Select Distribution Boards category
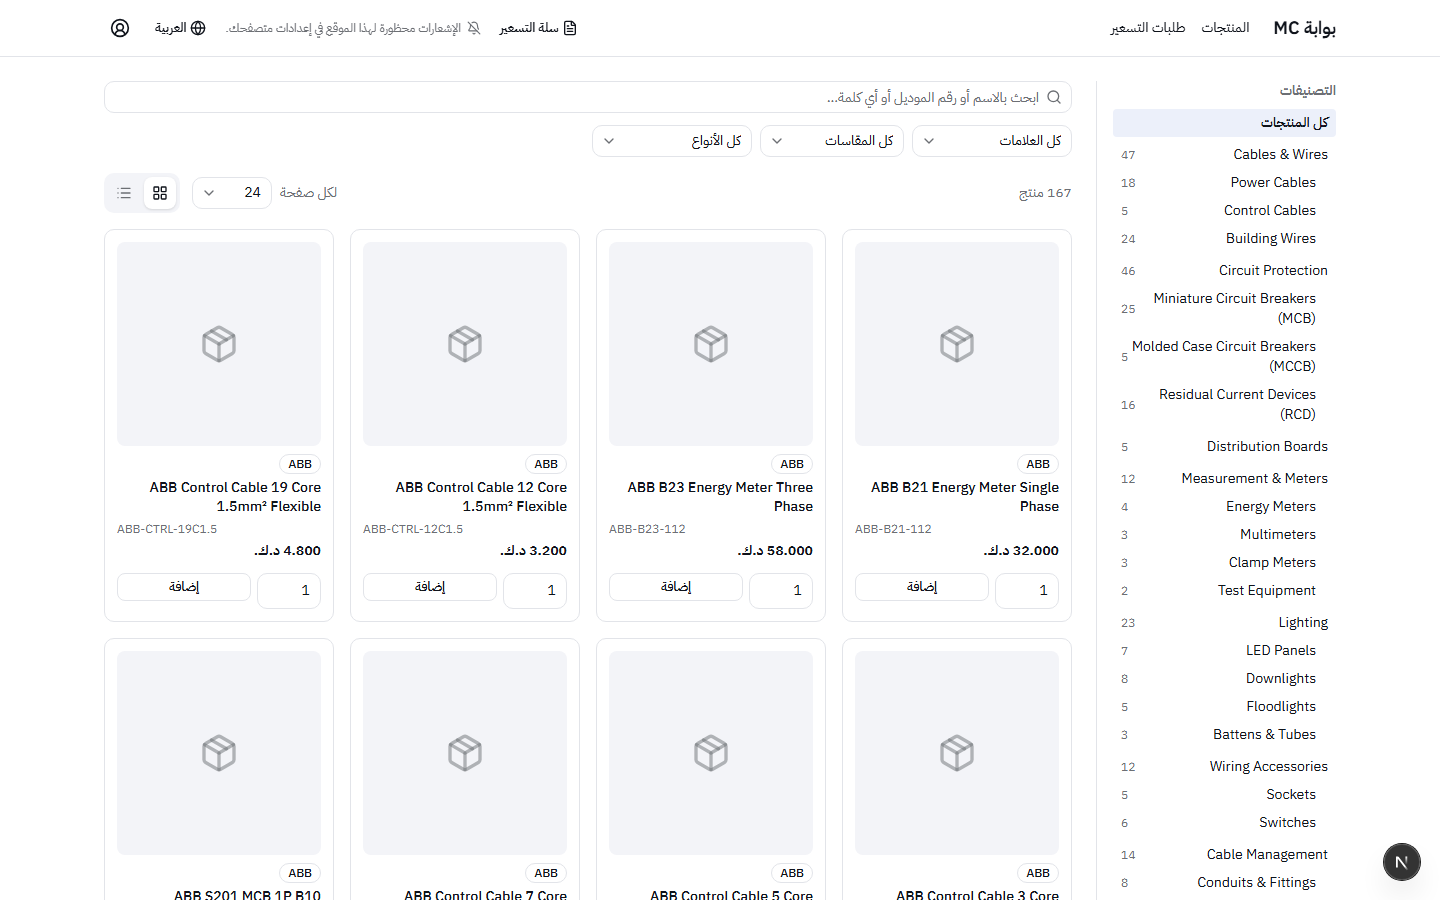 [x=1224, y=446]
